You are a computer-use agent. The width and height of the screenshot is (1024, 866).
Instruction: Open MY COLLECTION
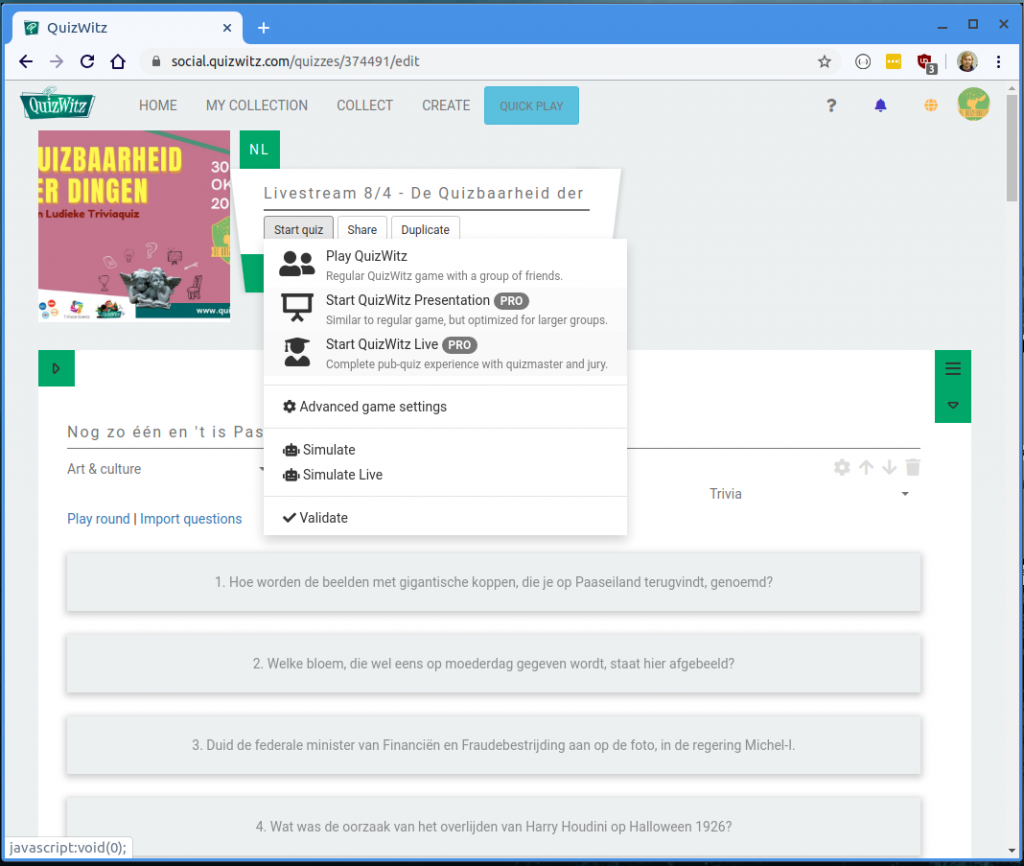[x=257, y=106]
